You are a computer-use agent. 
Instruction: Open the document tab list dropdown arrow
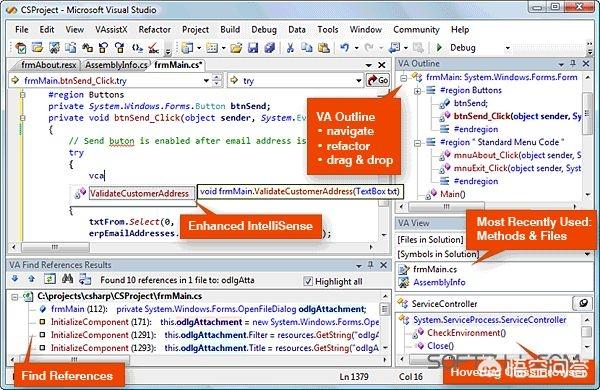click(368, 65)
